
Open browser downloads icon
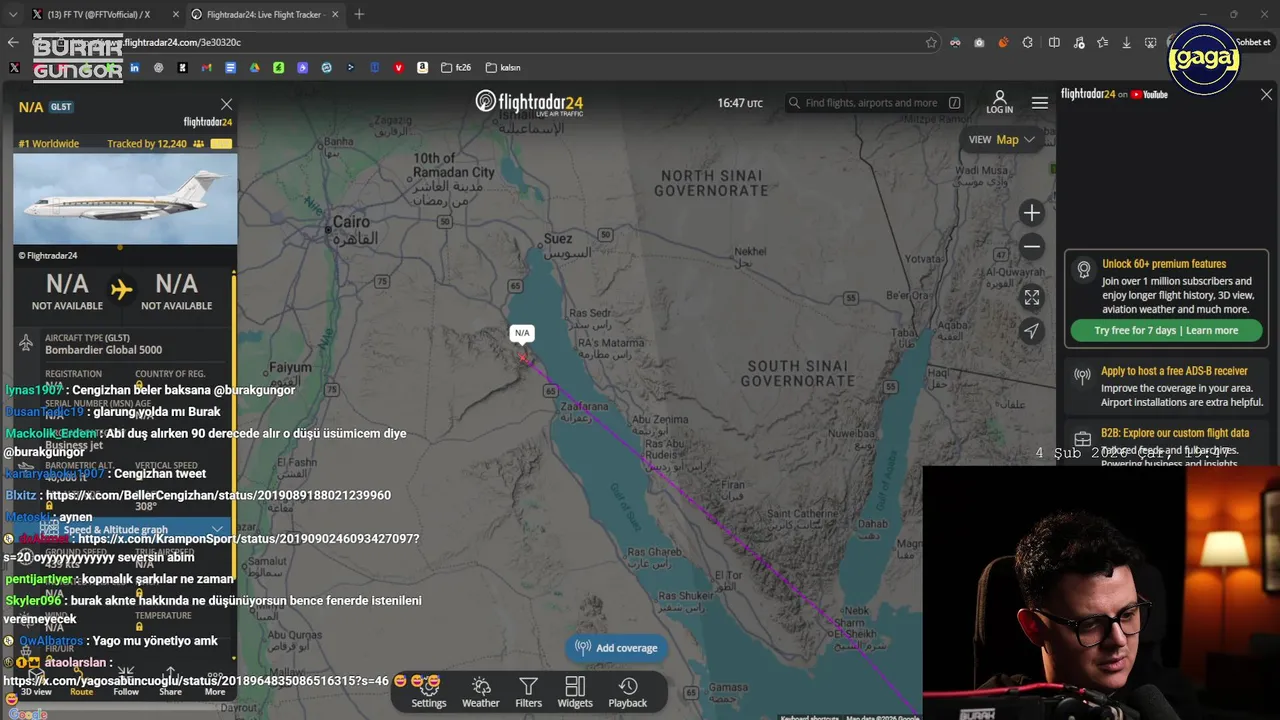click(1127, 42)
